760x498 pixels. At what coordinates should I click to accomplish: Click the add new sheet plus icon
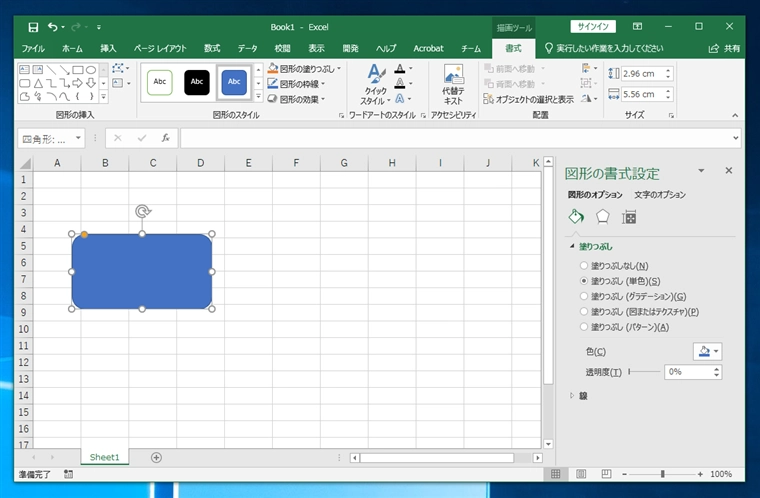point(156,457)
